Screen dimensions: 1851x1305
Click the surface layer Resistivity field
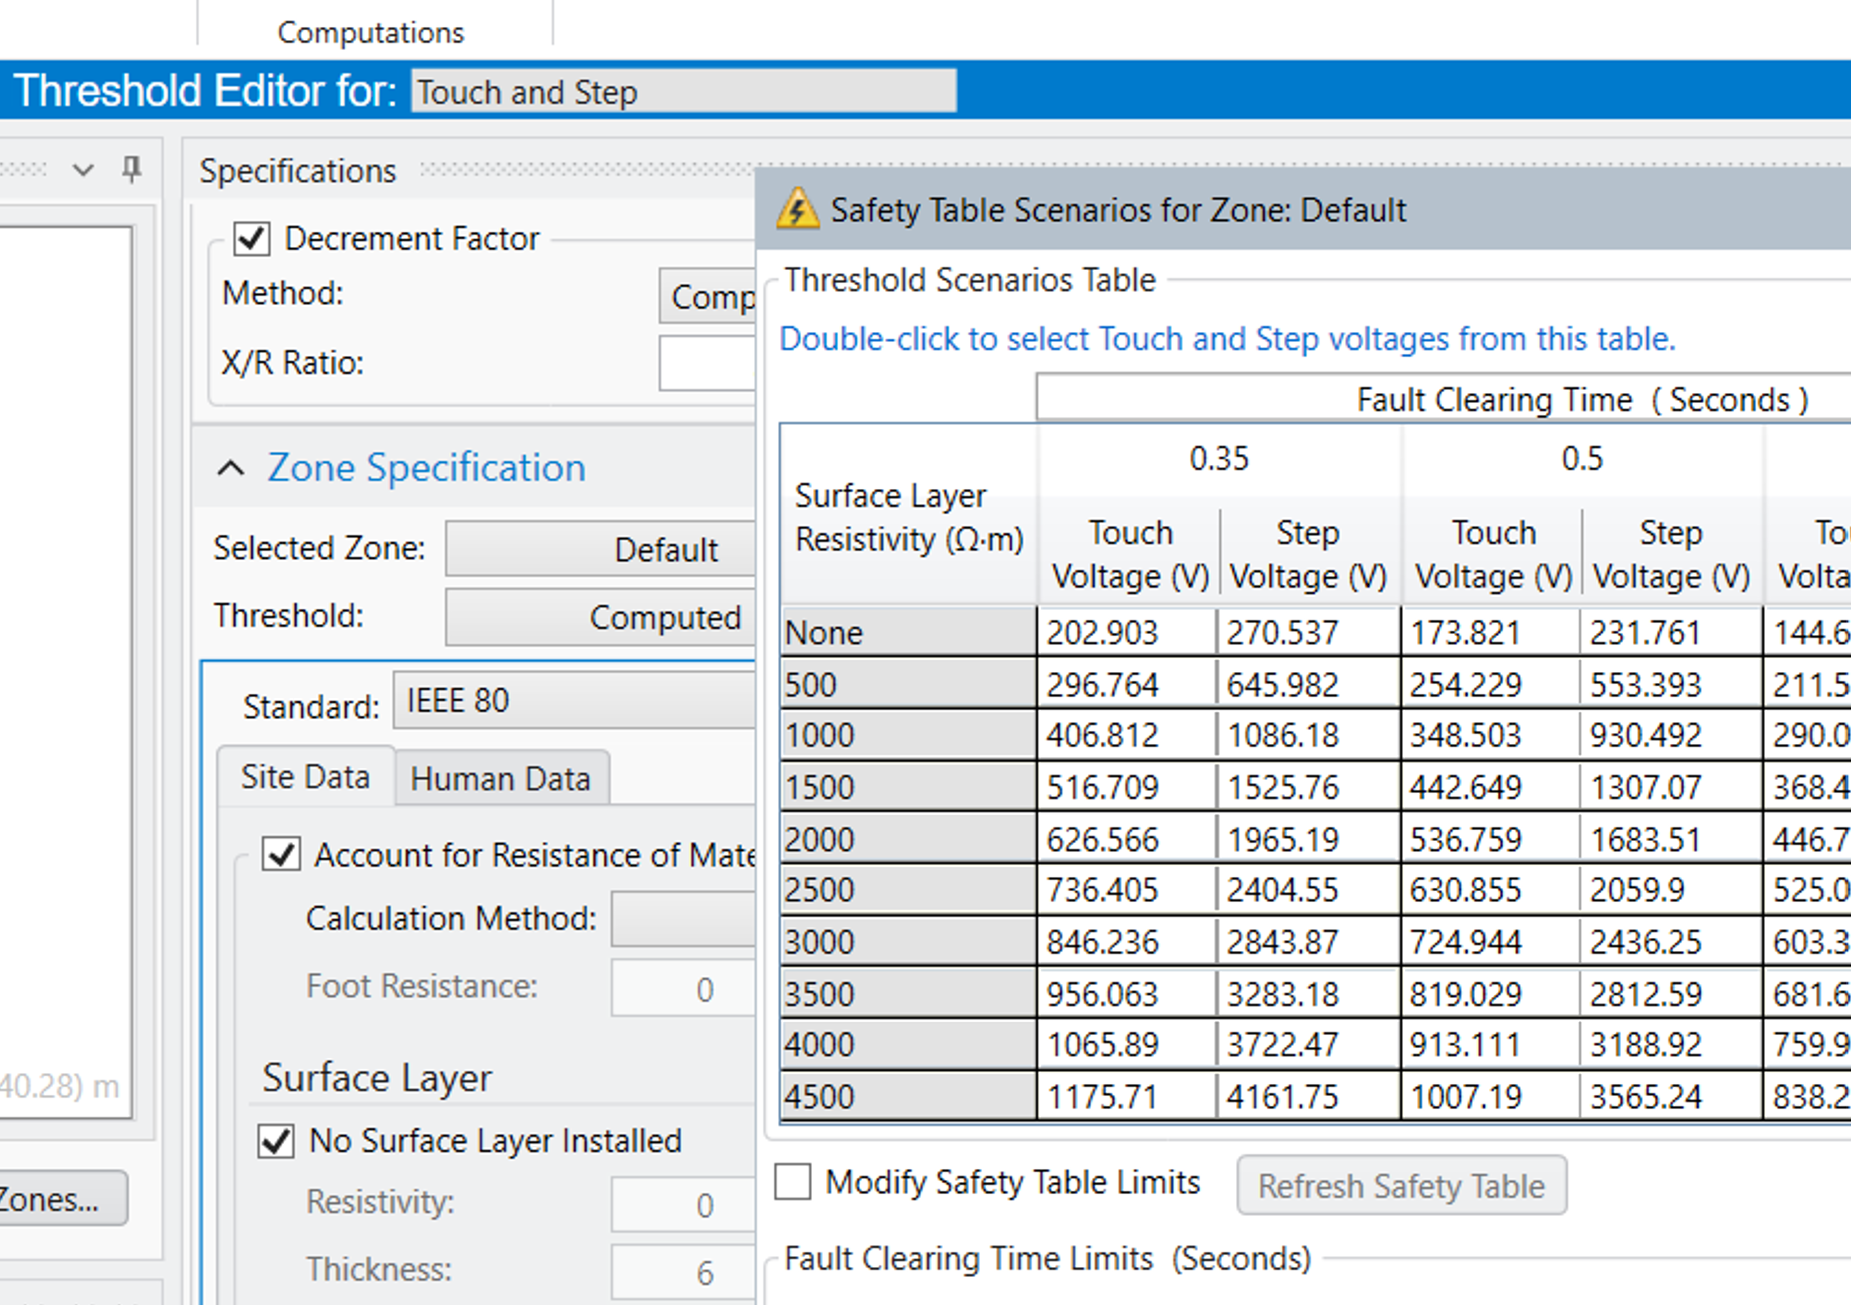pos(684,1204)
